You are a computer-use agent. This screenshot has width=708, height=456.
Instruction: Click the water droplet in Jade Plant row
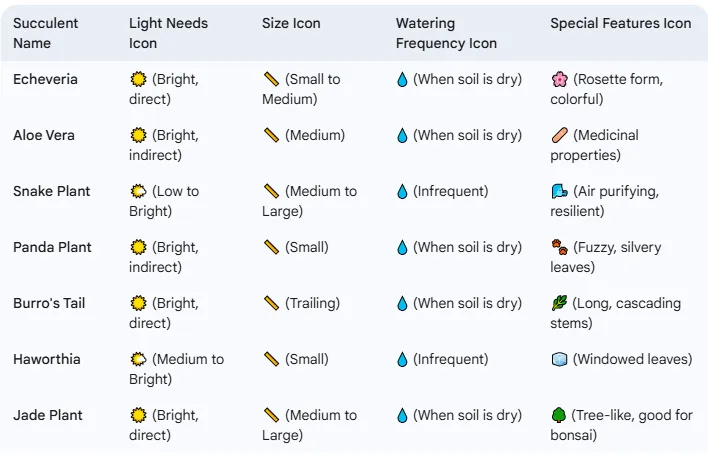(x=402, y=415)
